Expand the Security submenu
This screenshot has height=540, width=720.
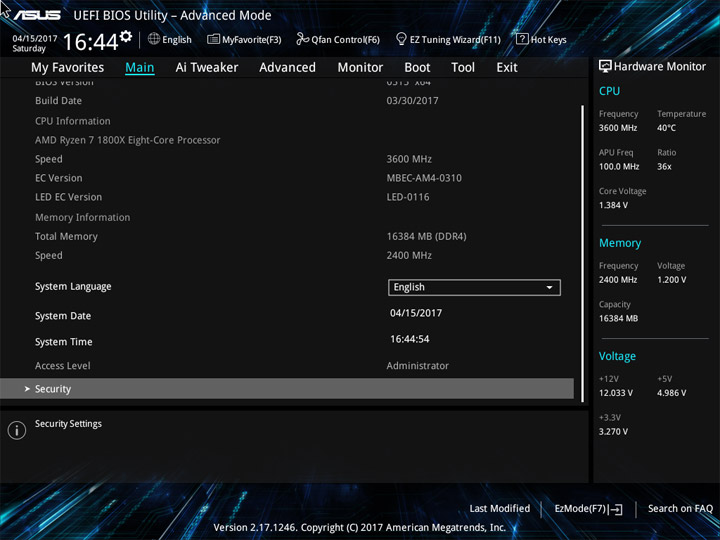pyautogui.click(x=287, y=388)
